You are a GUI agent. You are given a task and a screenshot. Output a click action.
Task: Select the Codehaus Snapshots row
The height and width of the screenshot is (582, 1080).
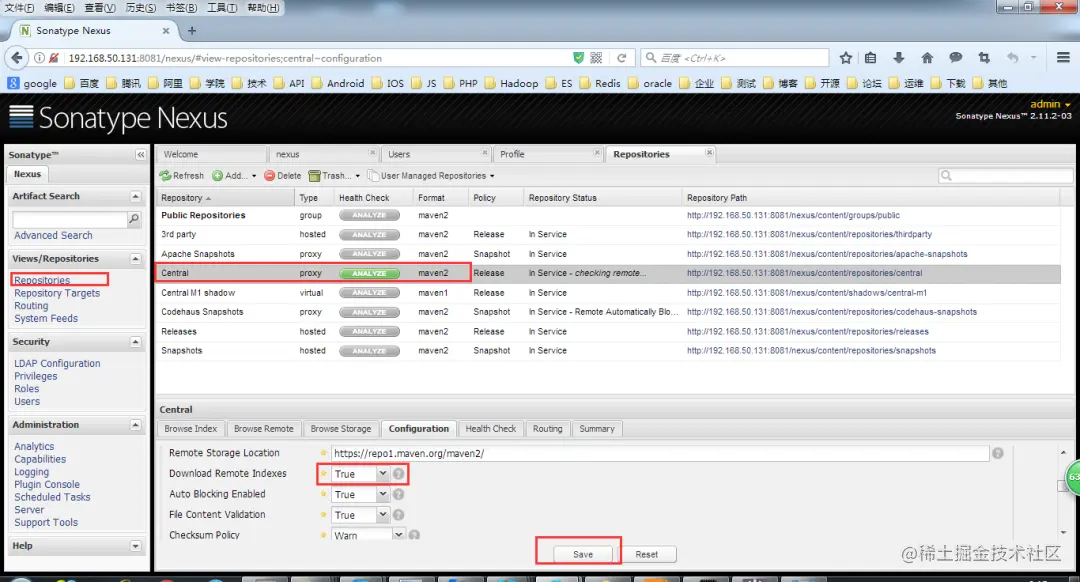(x=608, y=312)
